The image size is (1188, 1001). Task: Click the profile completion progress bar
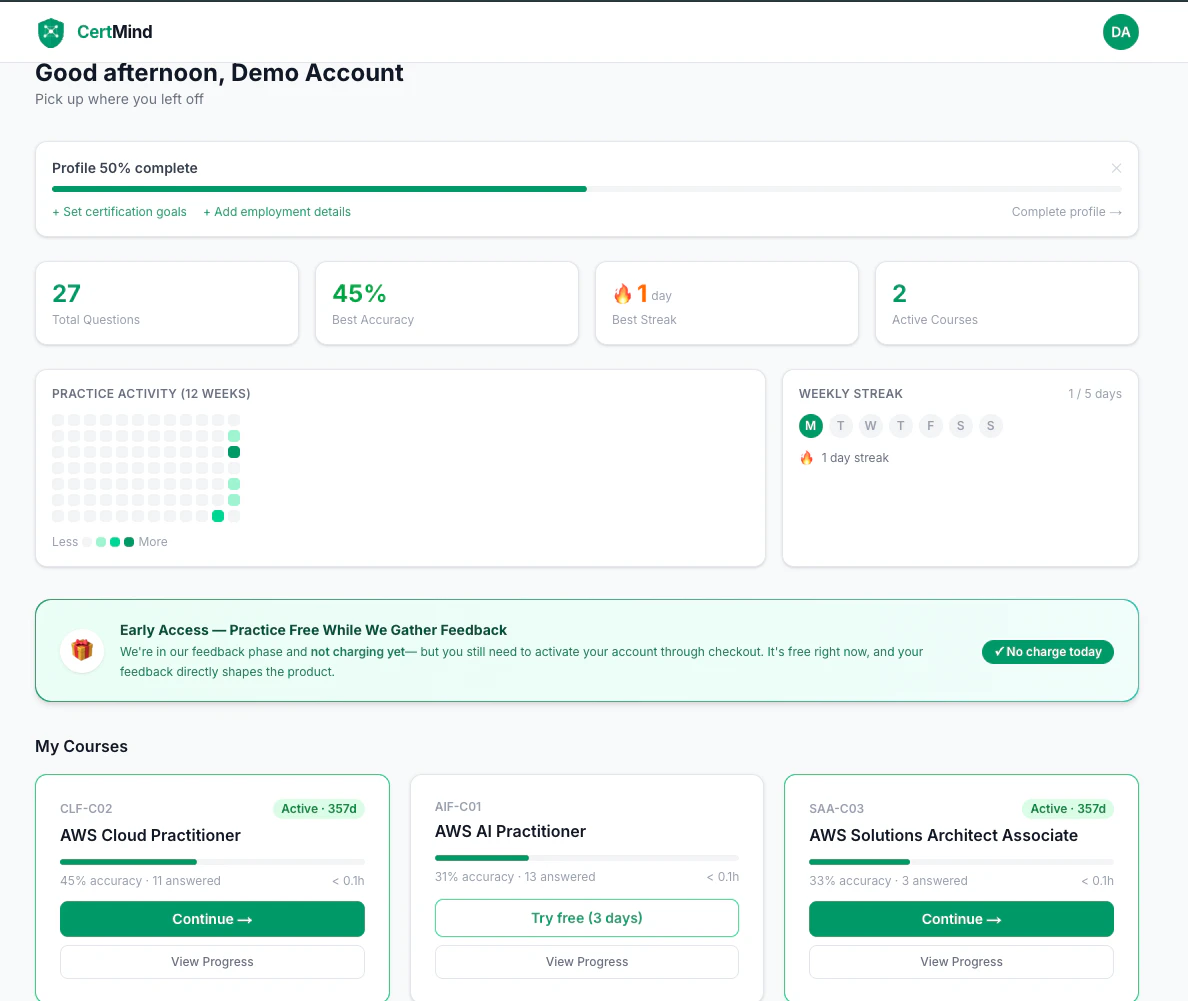[x=586, y=189]
